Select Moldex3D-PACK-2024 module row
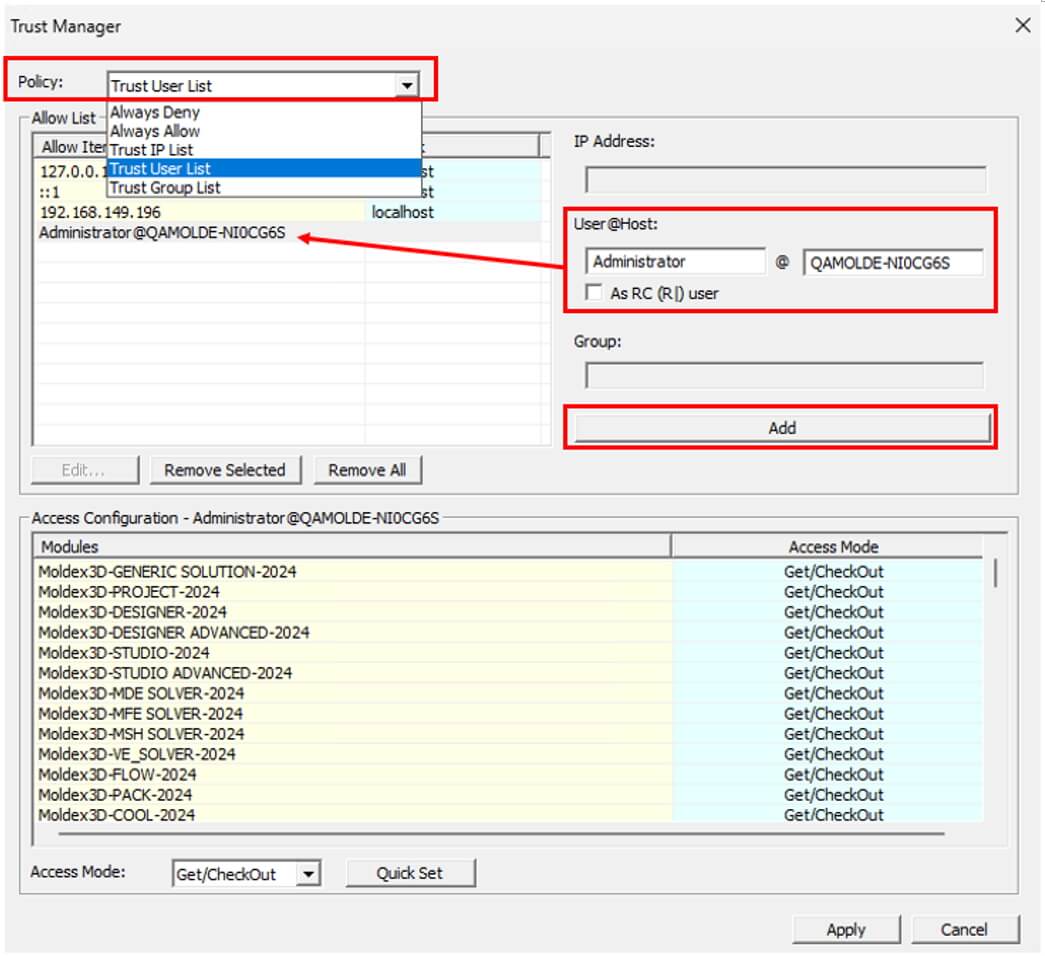Image resolution: width=1045 pixels, height=956 pixels. pyautogui.click(x=509, y=795)
